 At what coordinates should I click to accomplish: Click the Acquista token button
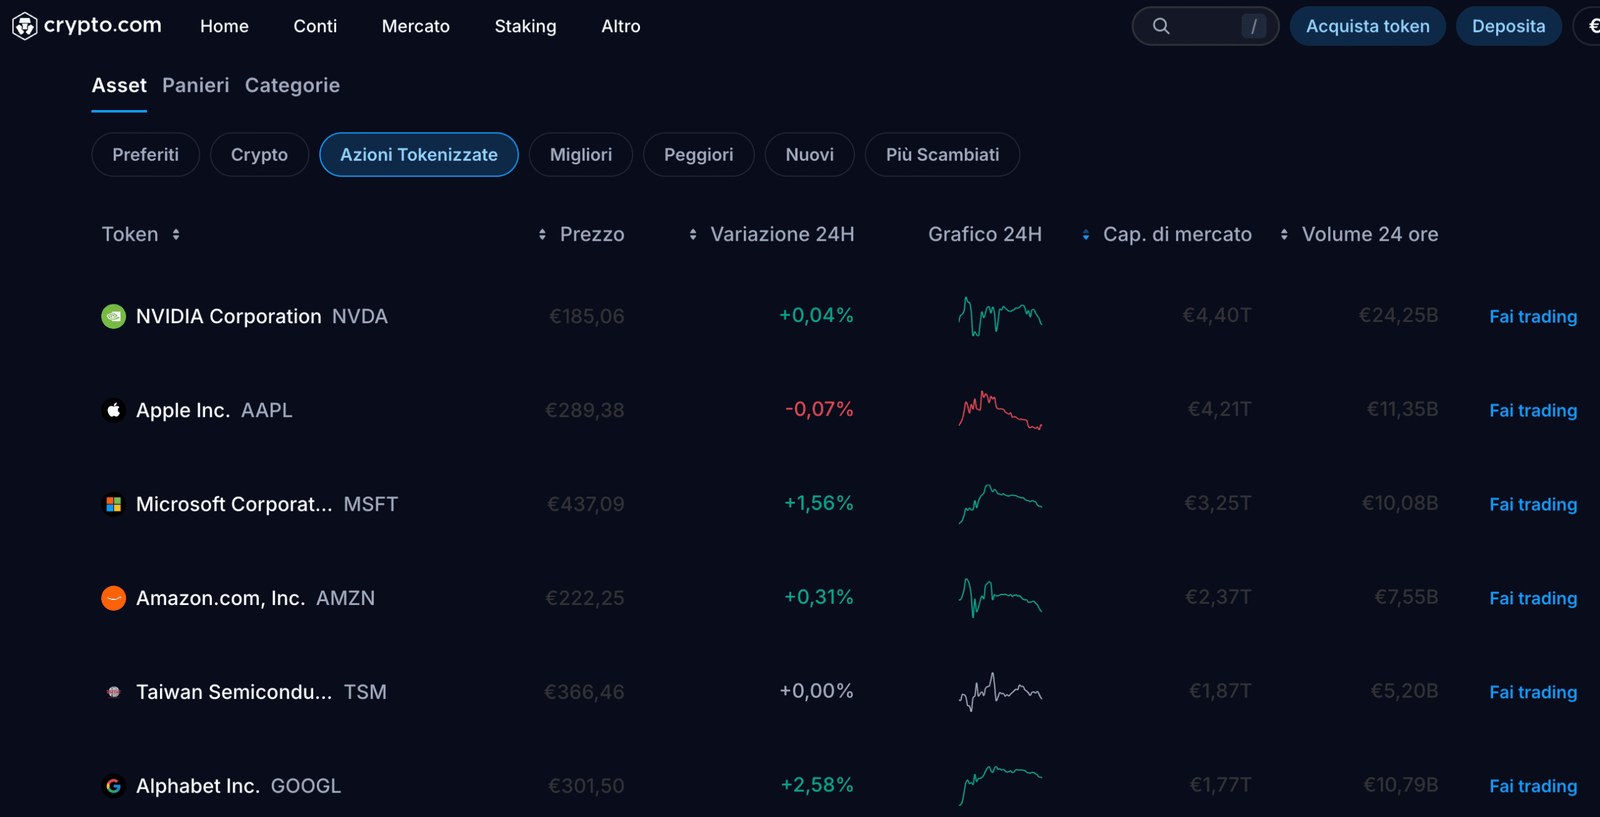(x=1368, y=26)
